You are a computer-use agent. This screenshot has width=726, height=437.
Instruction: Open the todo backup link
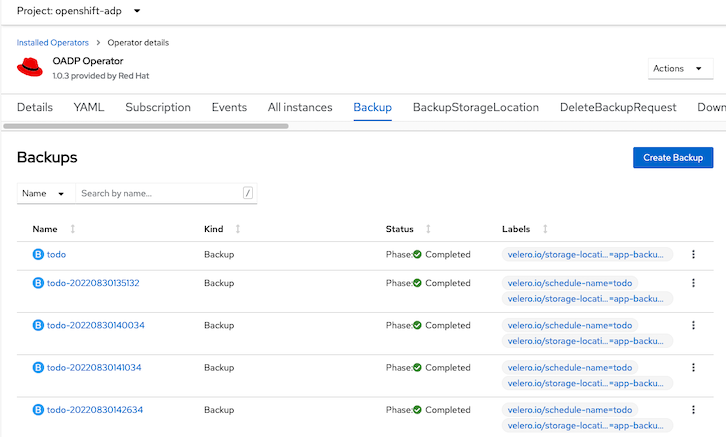pos(56,254)
